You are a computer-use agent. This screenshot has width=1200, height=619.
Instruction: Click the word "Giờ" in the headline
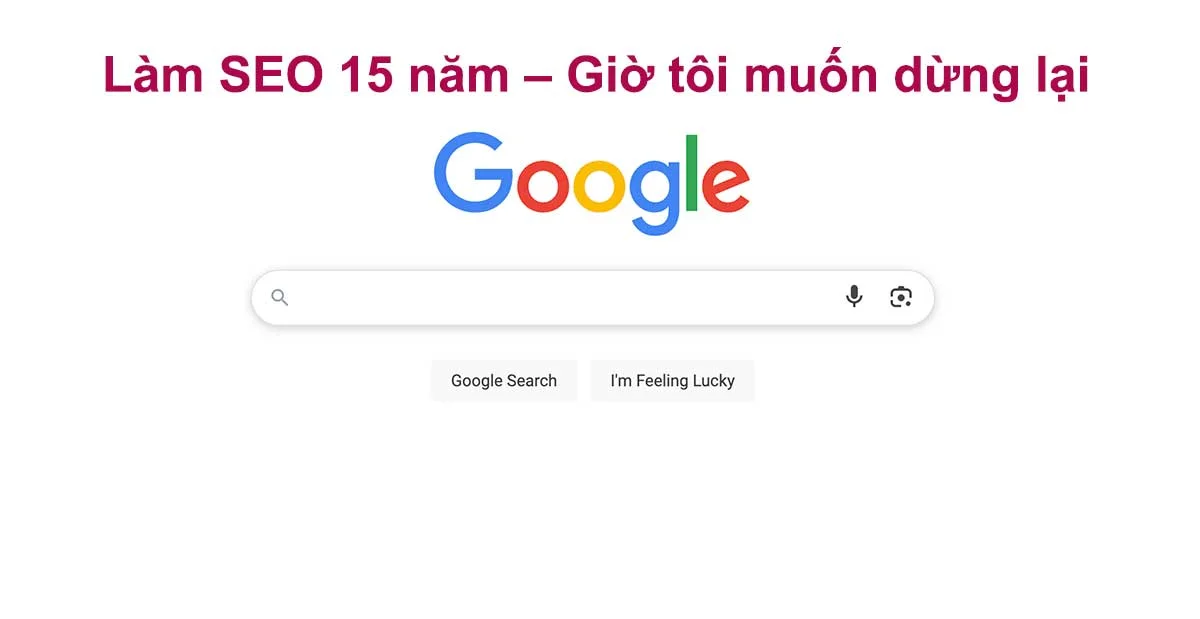(x=604, y=76)
